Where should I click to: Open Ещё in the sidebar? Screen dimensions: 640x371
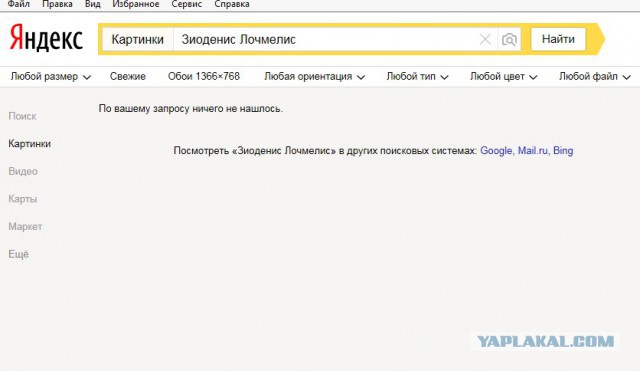click(x=18, y=254)
